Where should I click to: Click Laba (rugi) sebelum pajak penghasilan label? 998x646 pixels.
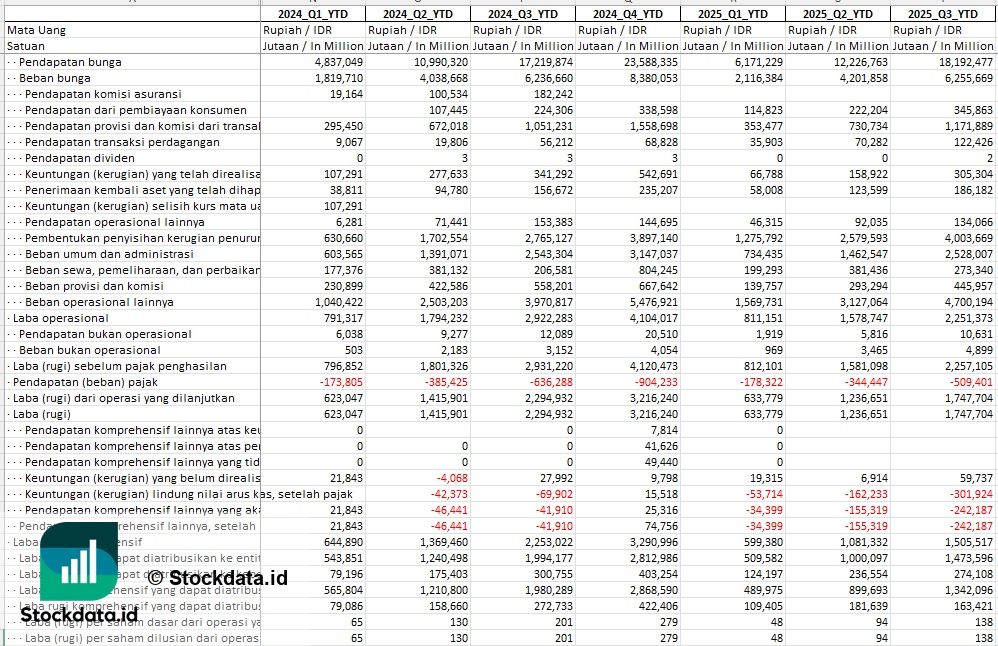120,366
